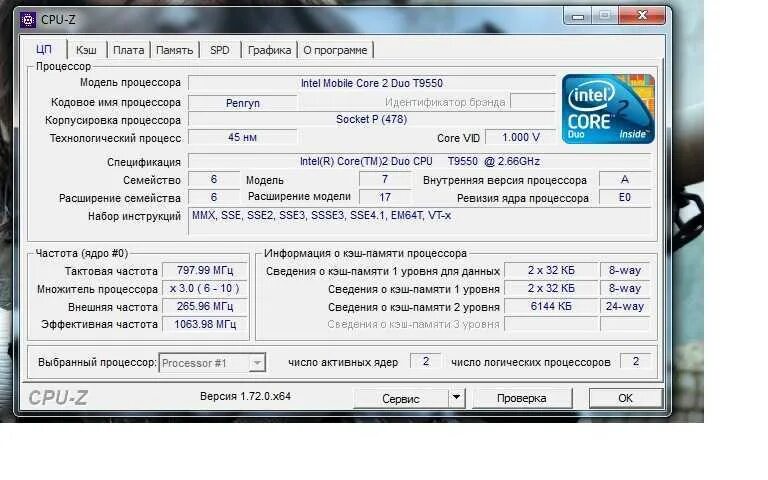Click the multiplier value x 3.0 (6 - 10)

point(205,288)
